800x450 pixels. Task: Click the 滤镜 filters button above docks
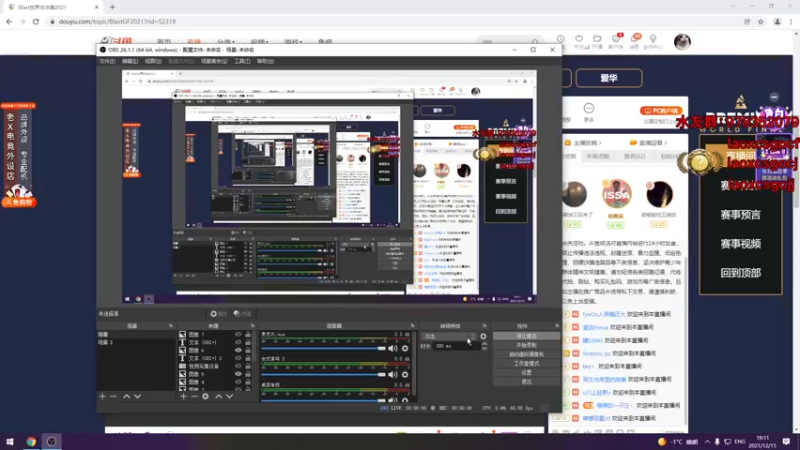[x=242, y=314]
